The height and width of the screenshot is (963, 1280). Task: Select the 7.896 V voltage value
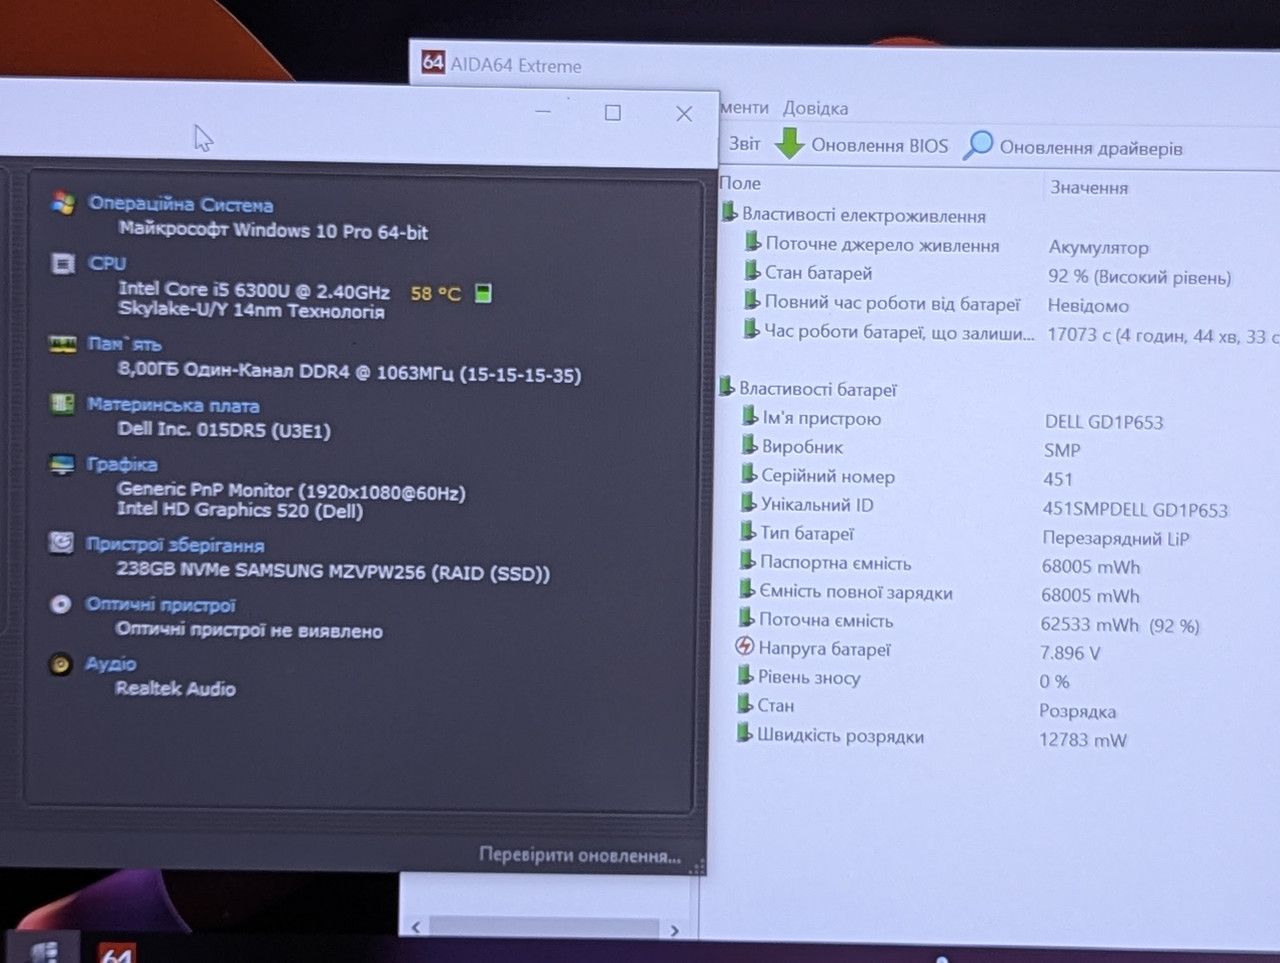1070,653
